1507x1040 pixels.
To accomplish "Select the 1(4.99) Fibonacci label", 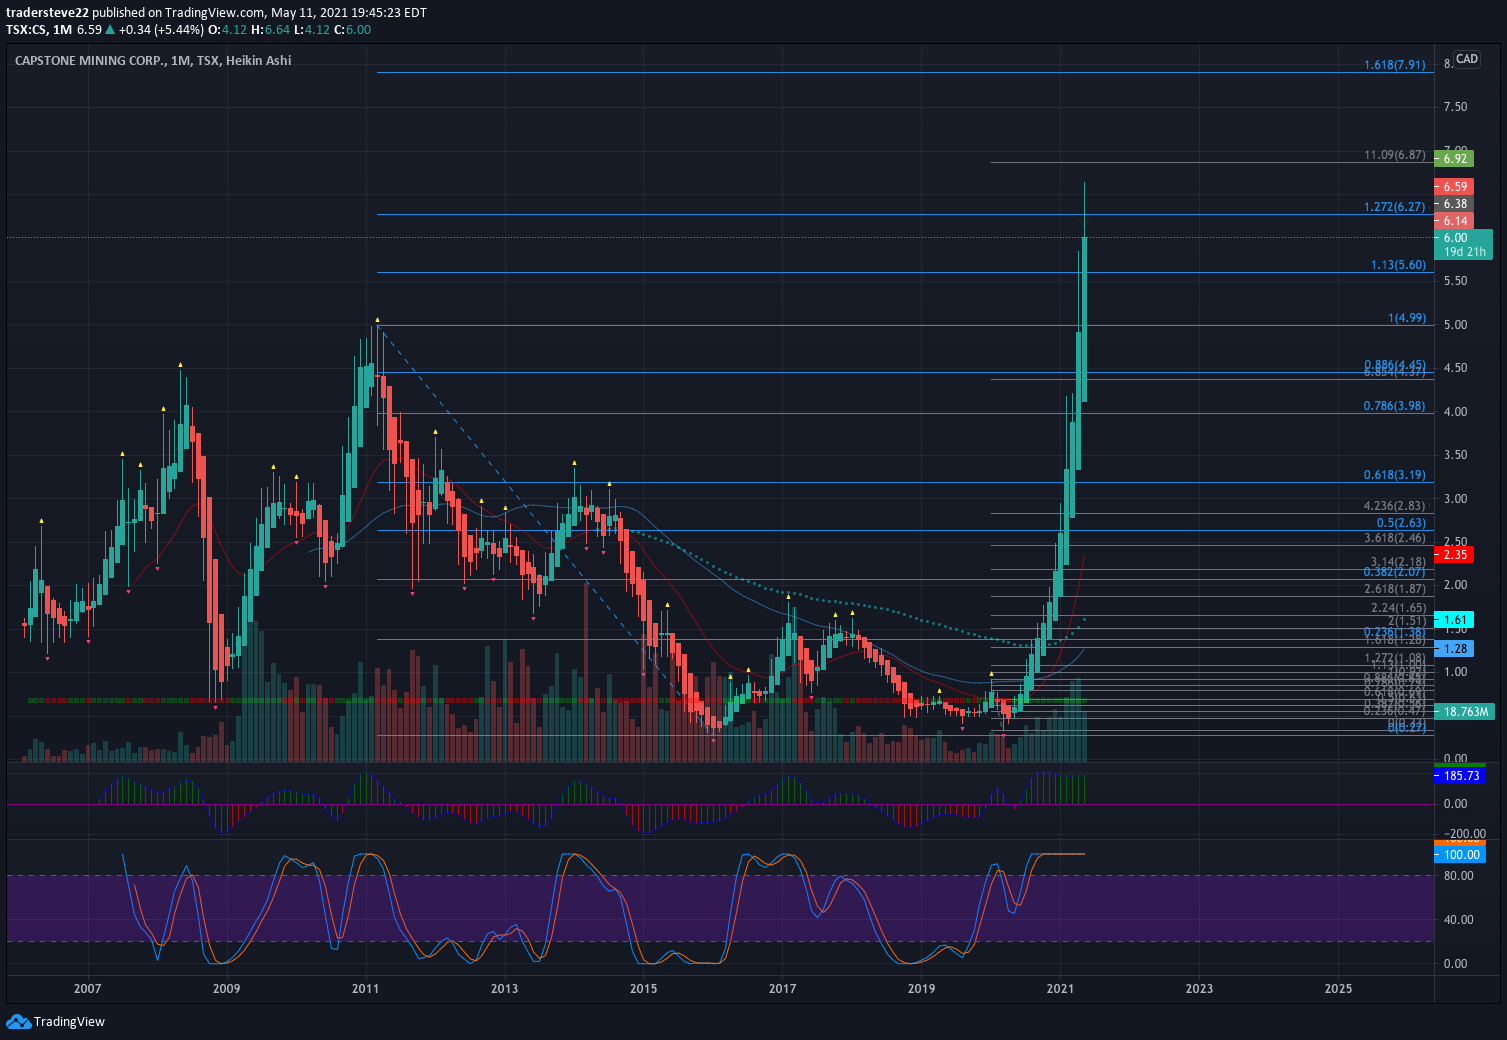I will 1407,318.
